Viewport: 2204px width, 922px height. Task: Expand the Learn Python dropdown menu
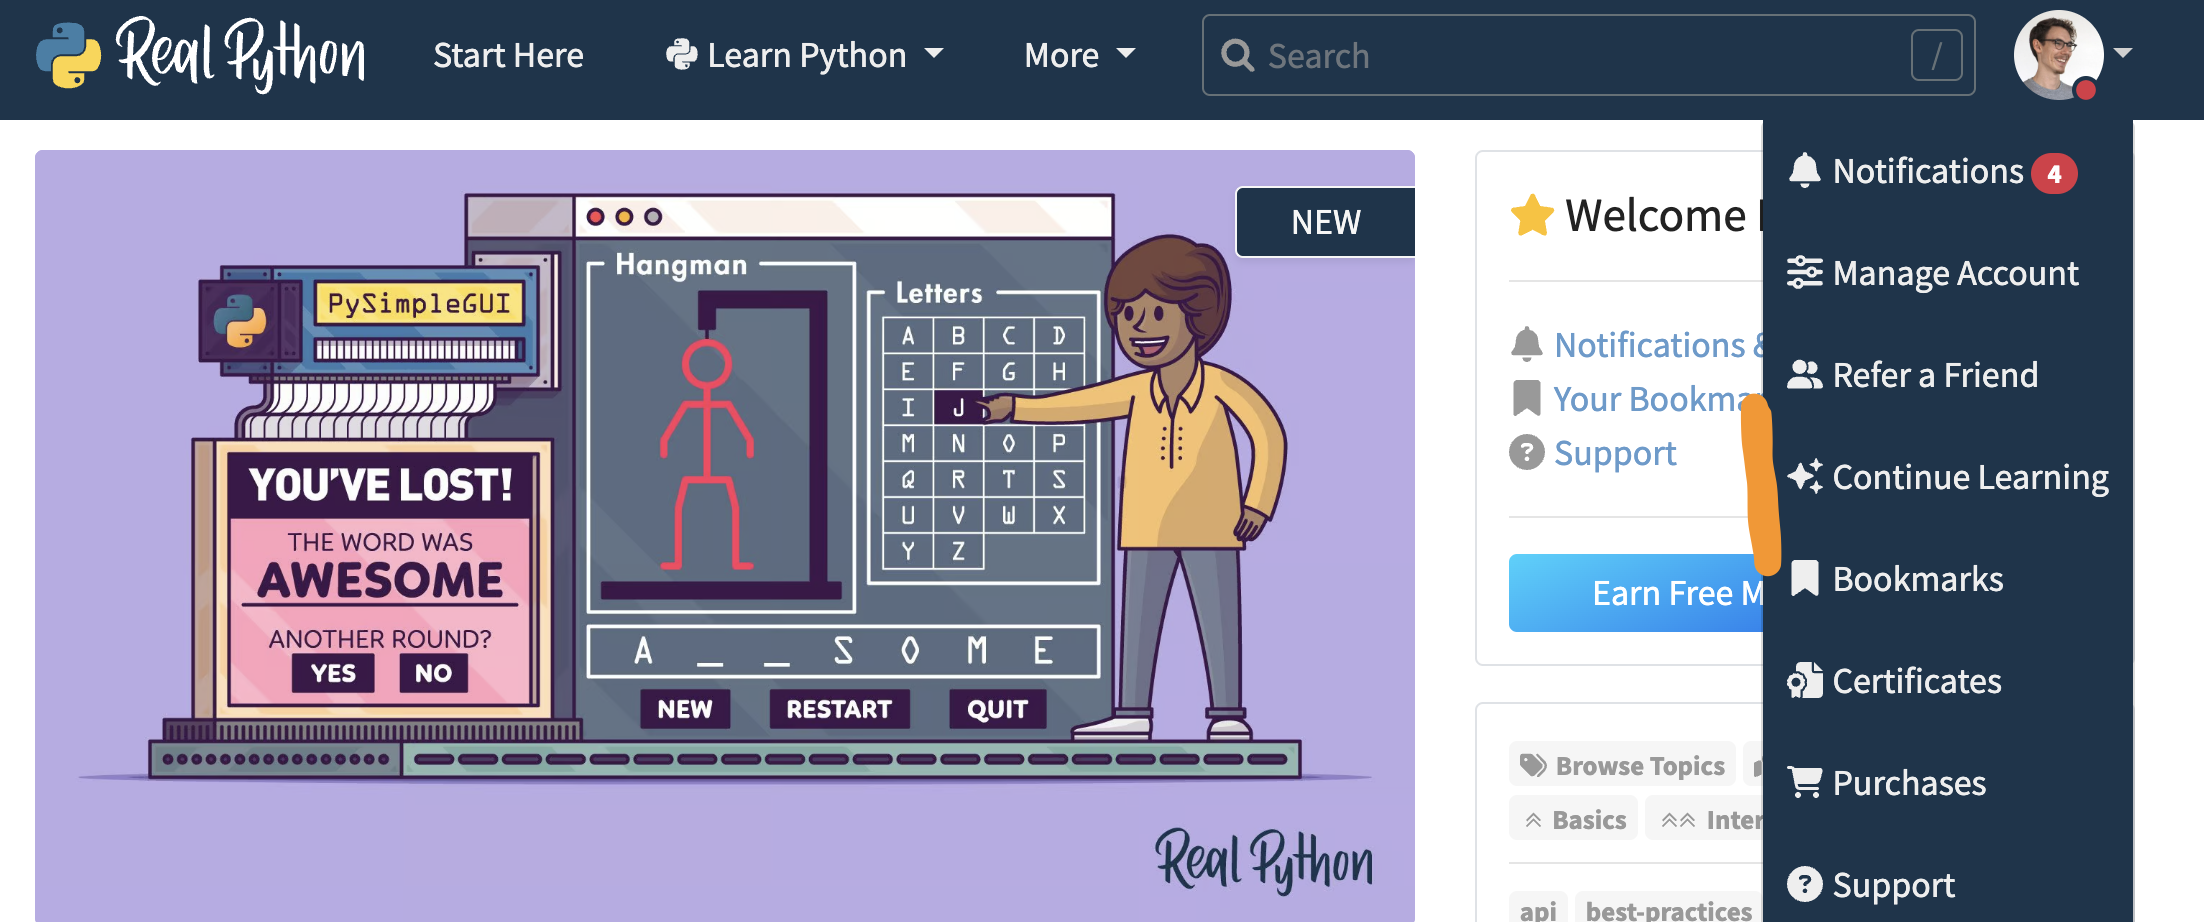tap(805, 55)
